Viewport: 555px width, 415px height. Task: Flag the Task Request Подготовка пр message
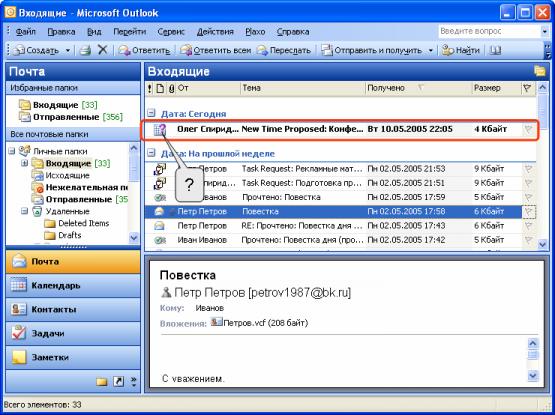coord(528,183)
